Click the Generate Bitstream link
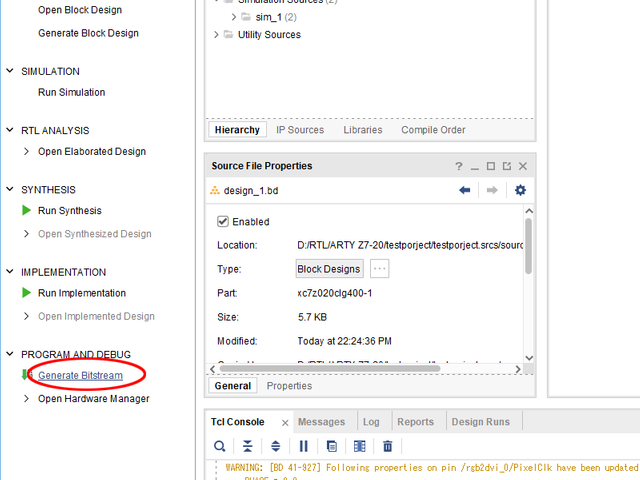 81,375
